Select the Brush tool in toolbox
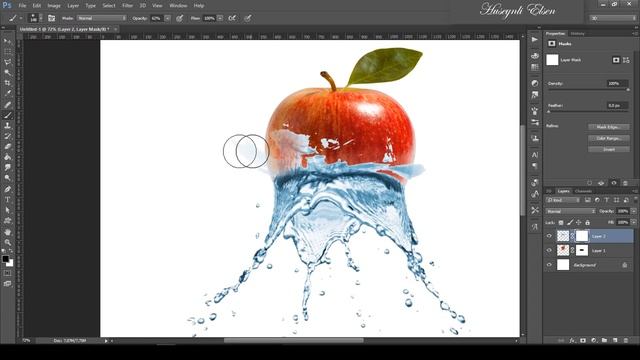The image size is (640, 360). click(x=7, y=115)
